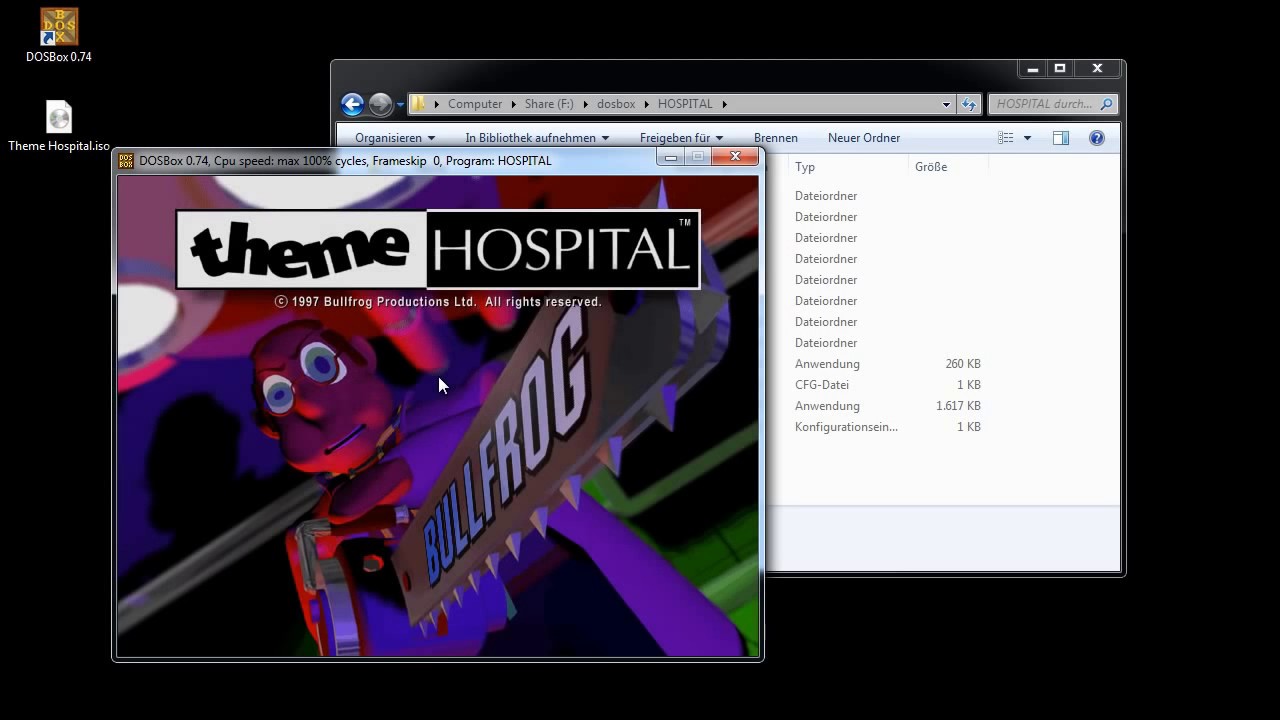Go back in Explorer navigation
Screen dimensions: 1280x720
(x=352, y=104)
